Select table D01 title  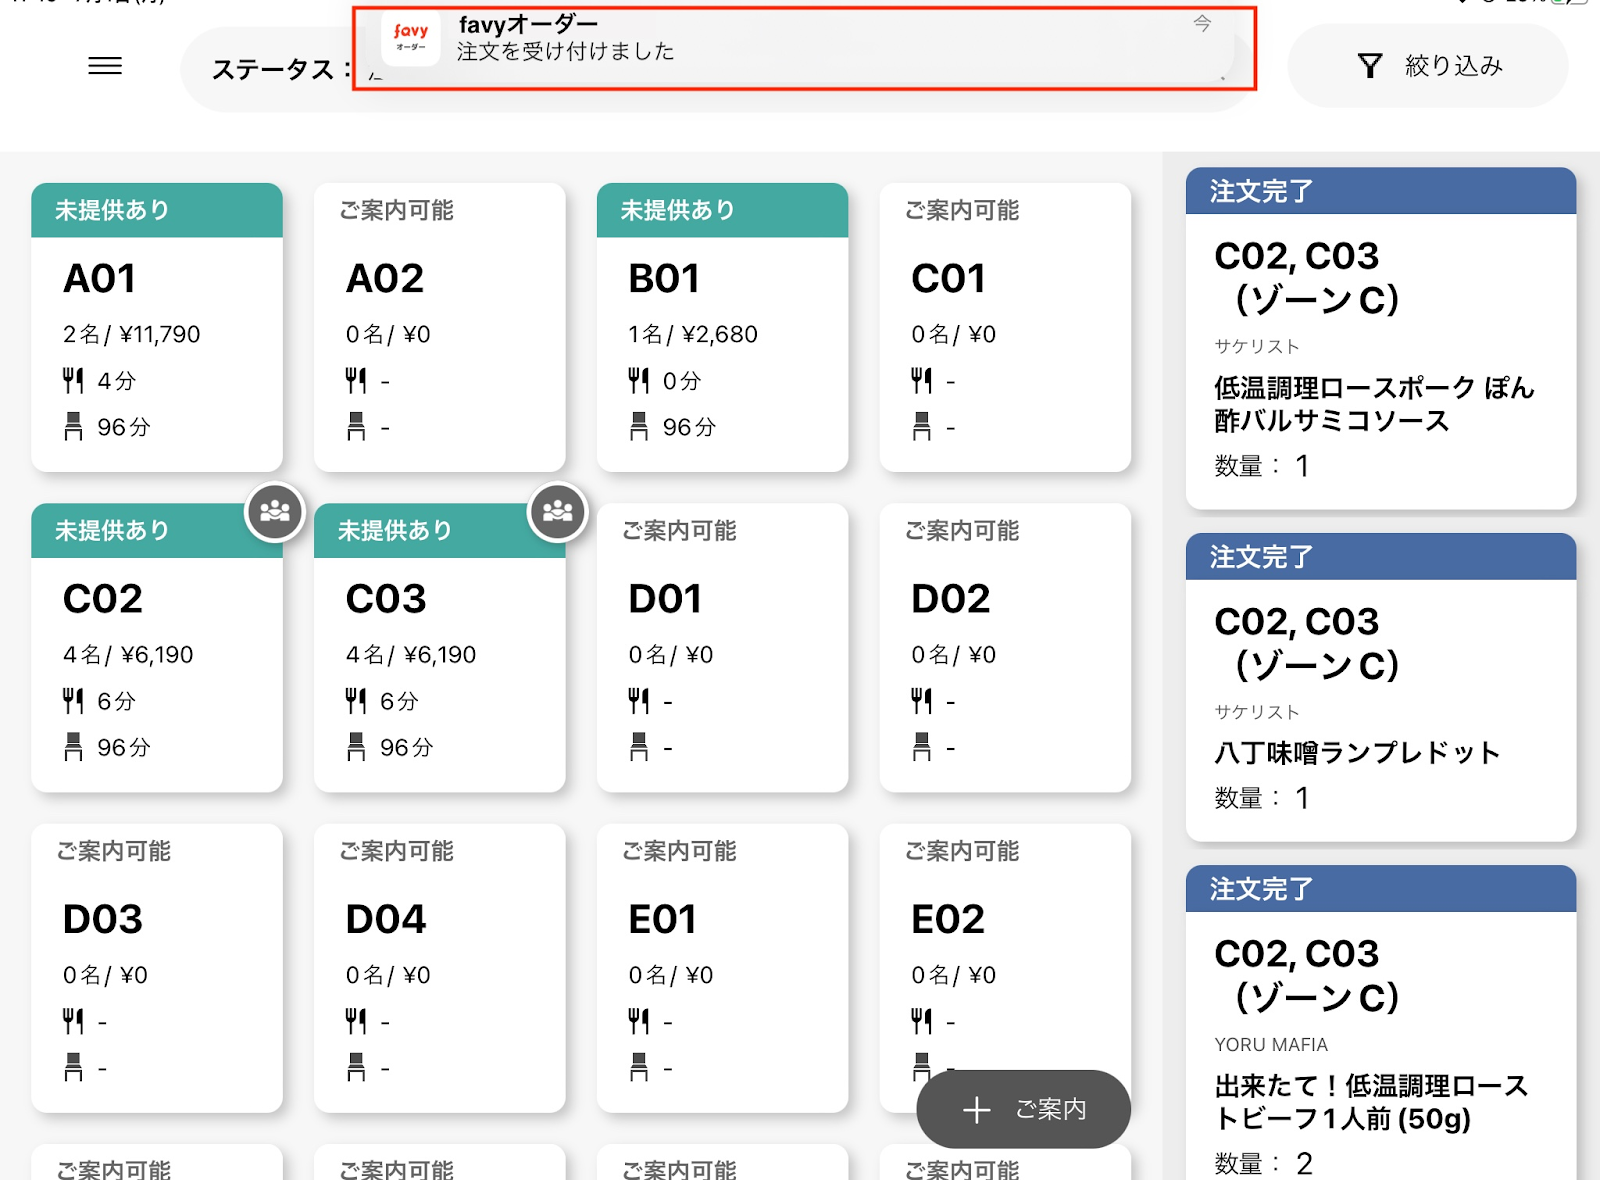665,599
